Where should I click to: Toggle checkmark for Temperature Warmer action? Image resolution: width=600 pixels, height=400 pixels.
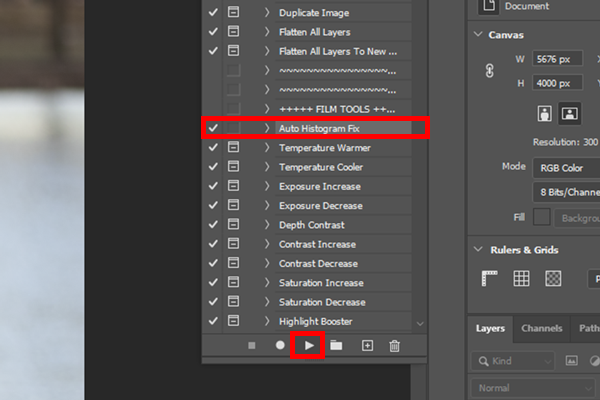212,148
